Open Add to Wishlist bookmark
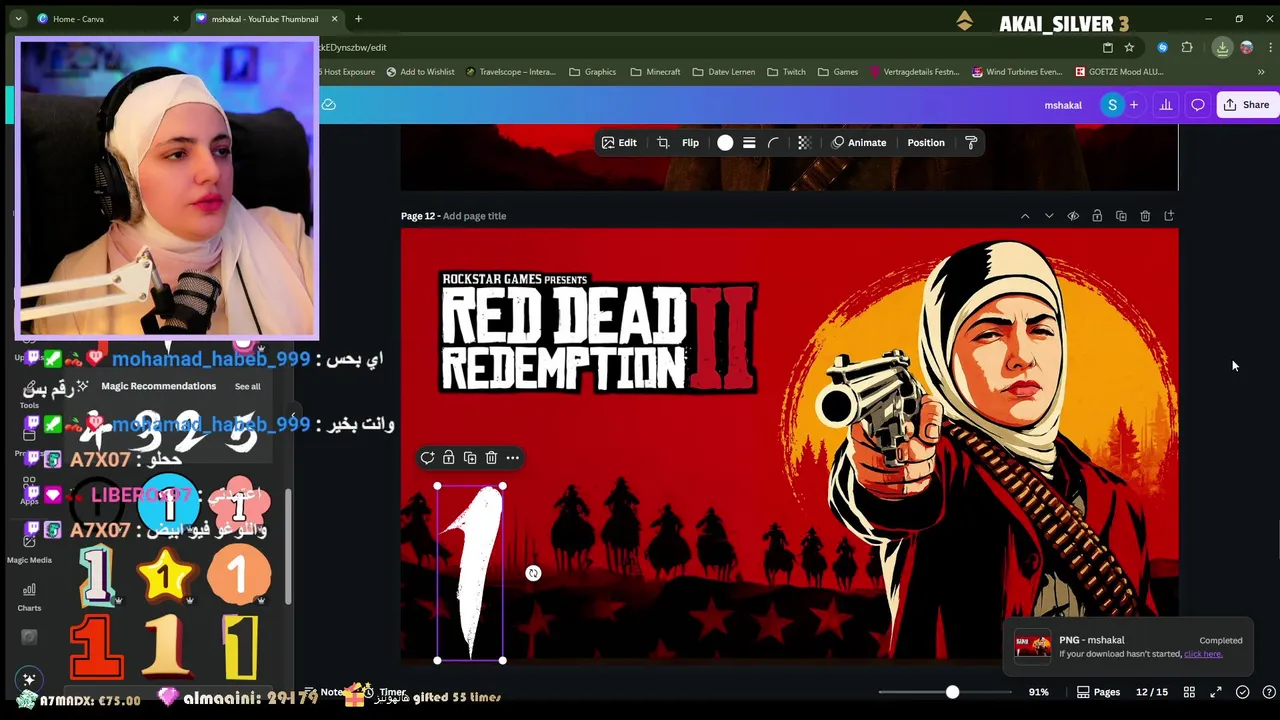Screen dimensions: 1280x720 click(x=420, y=72)
